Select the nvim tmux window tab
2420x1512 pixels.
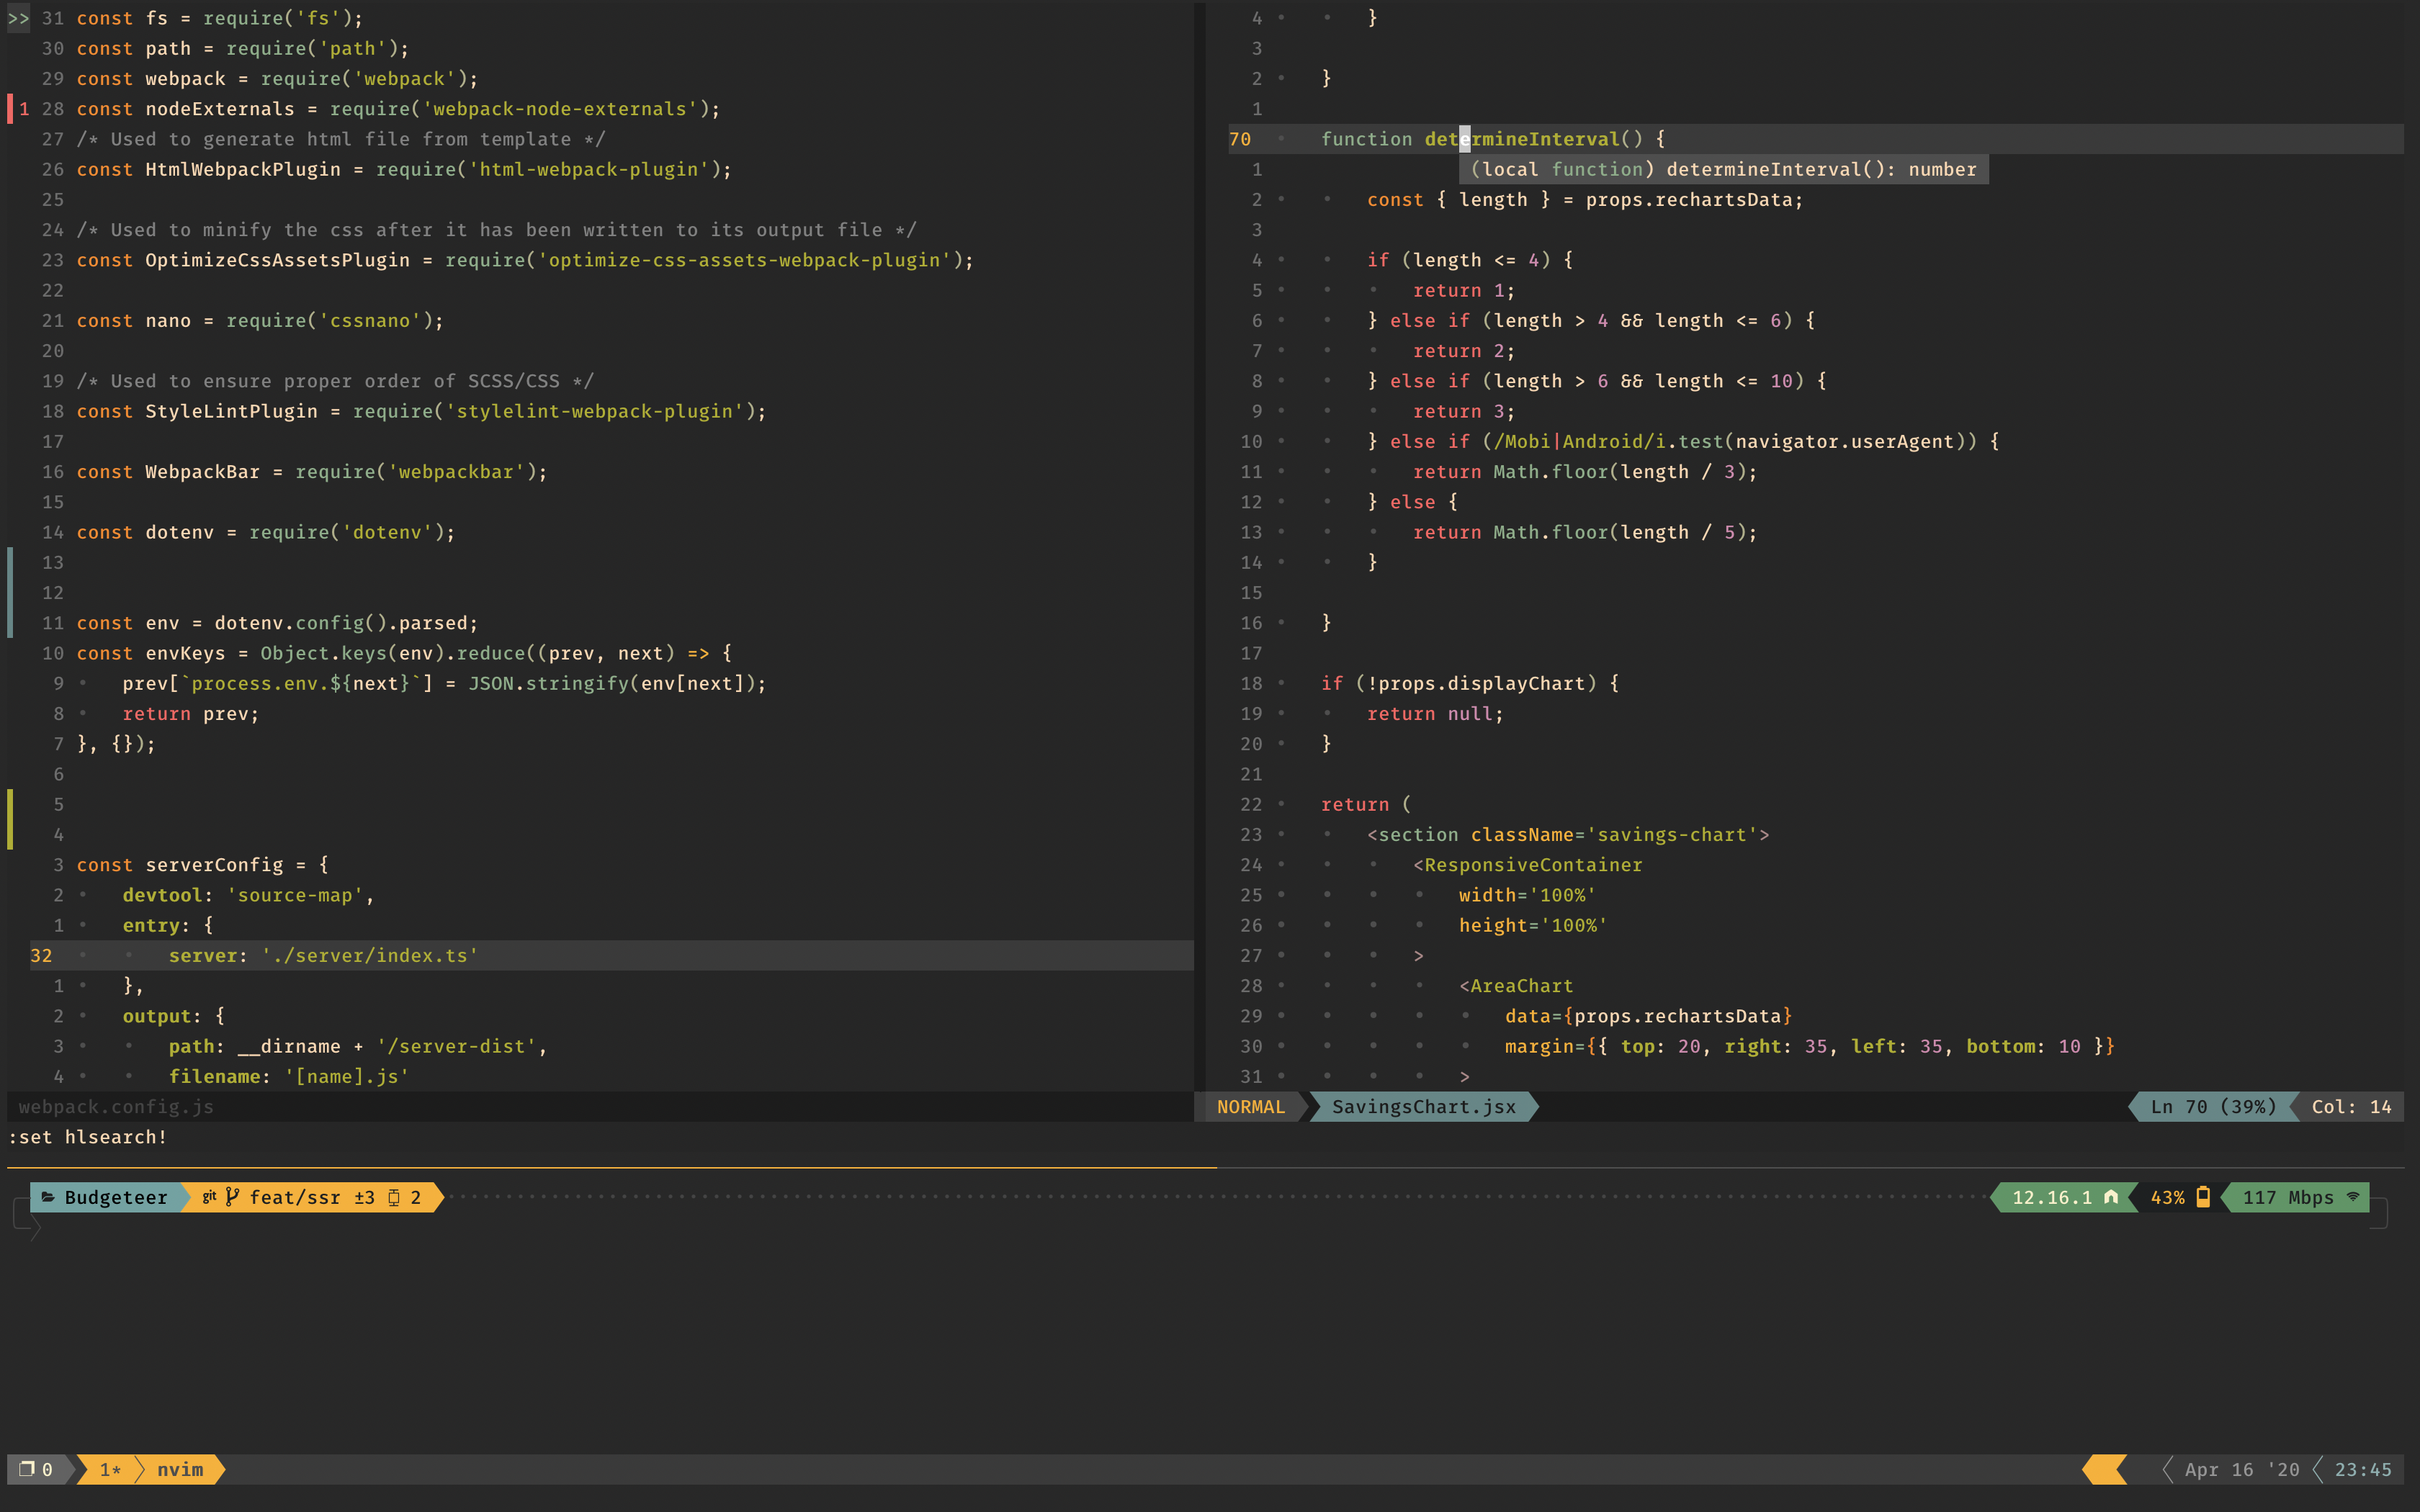pos(179,1469)
